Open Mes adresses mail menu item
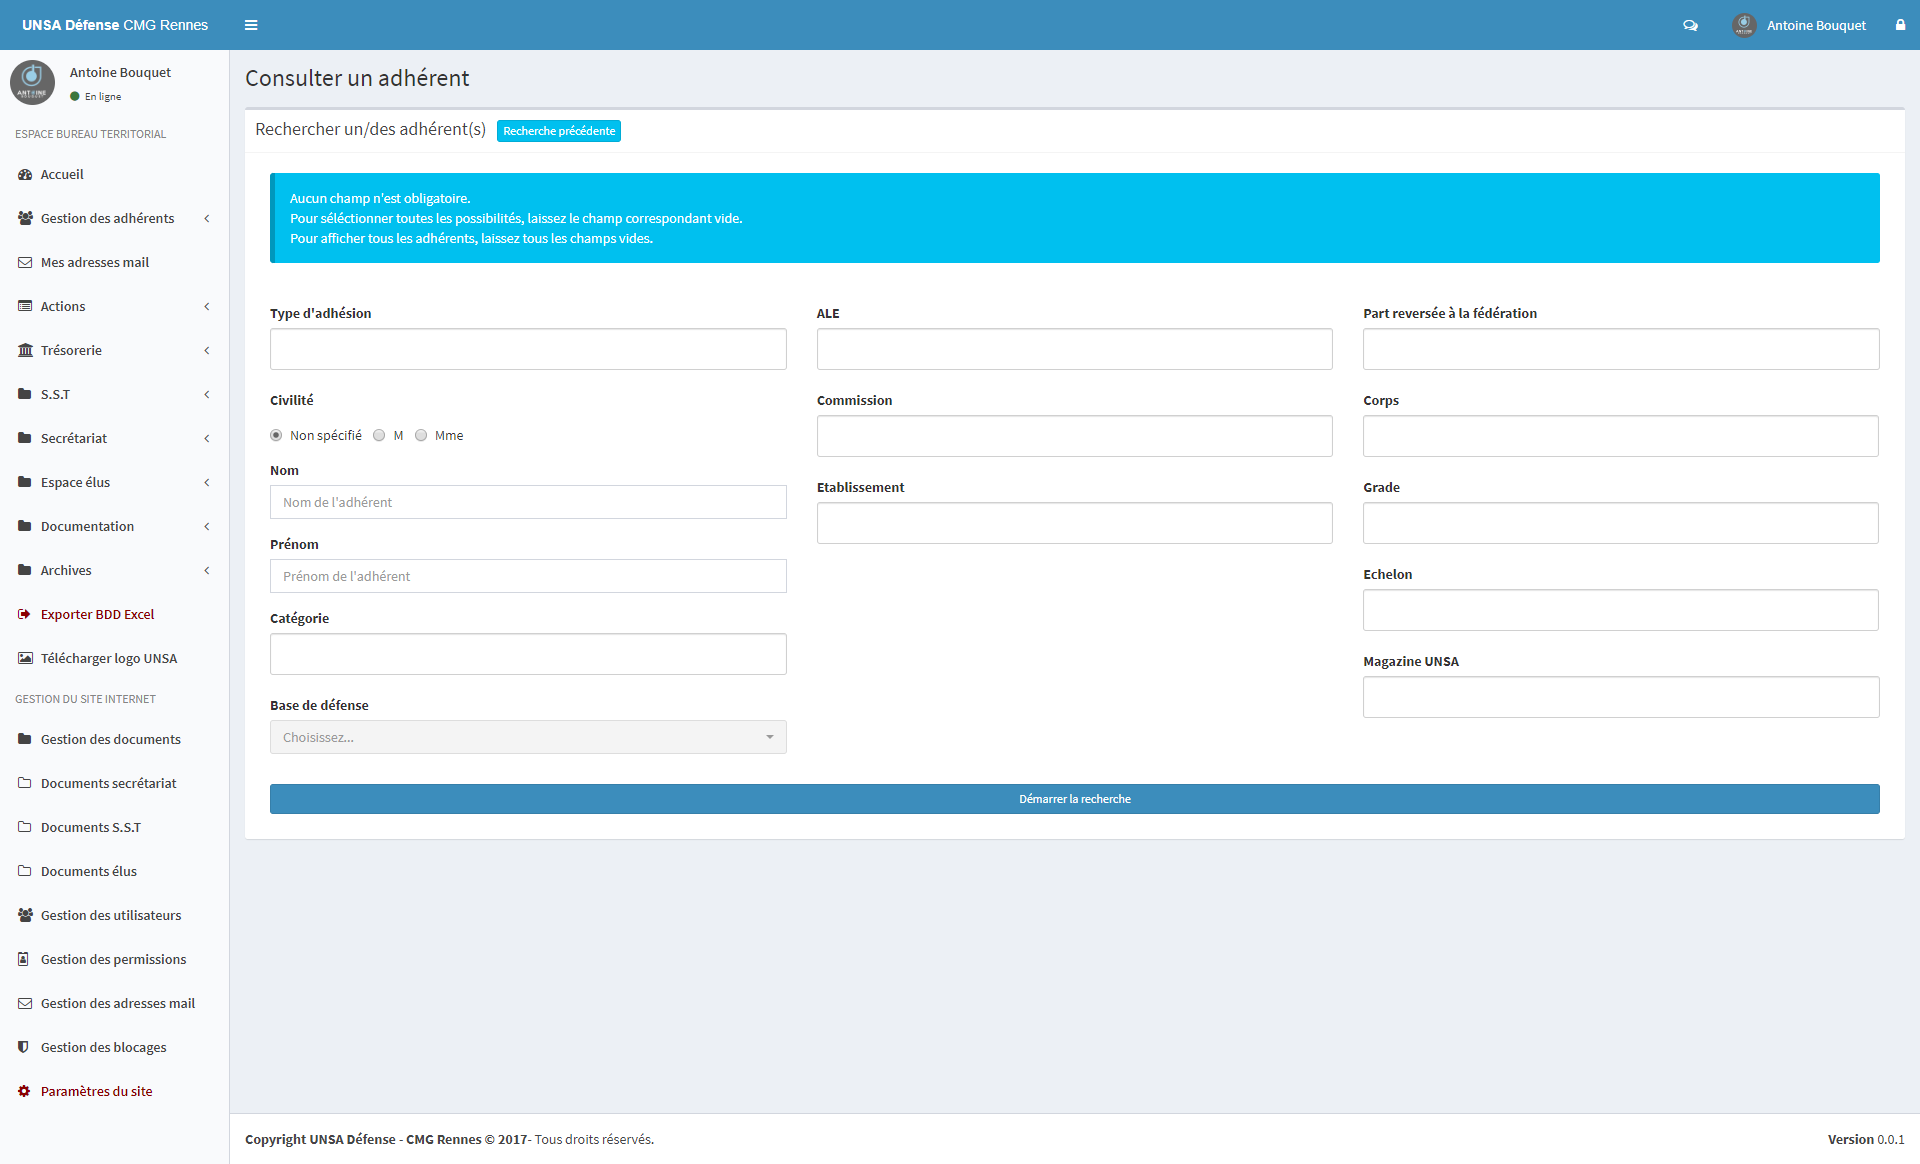The width and height of the screenshot is (1920, 1164). point(114,262)
